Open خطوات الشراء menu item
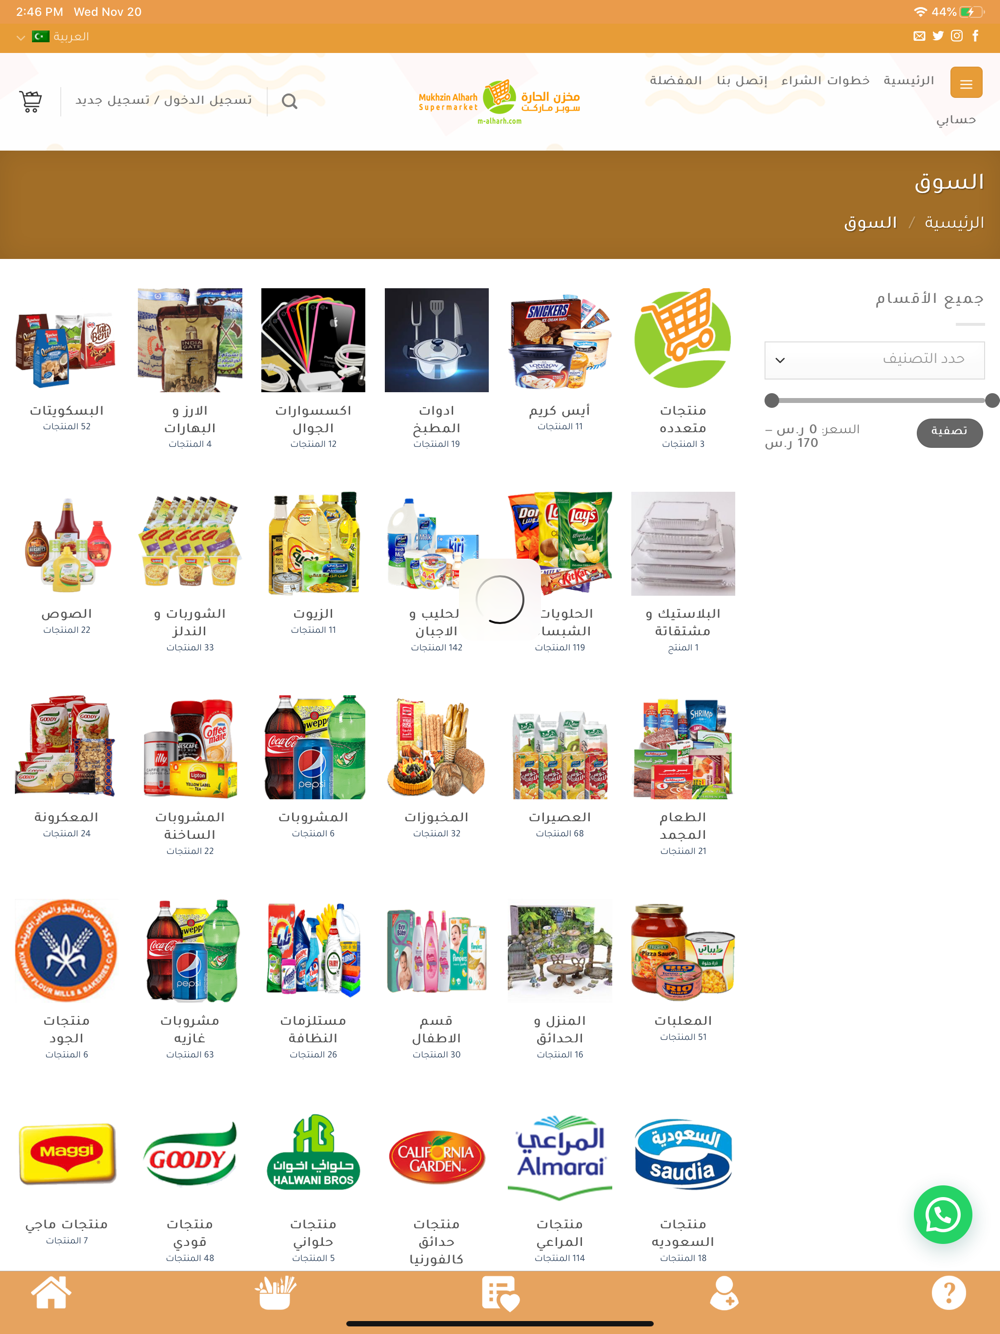Image resolution: width=1000 pixels, height=1334 pixels. [825, 81]
